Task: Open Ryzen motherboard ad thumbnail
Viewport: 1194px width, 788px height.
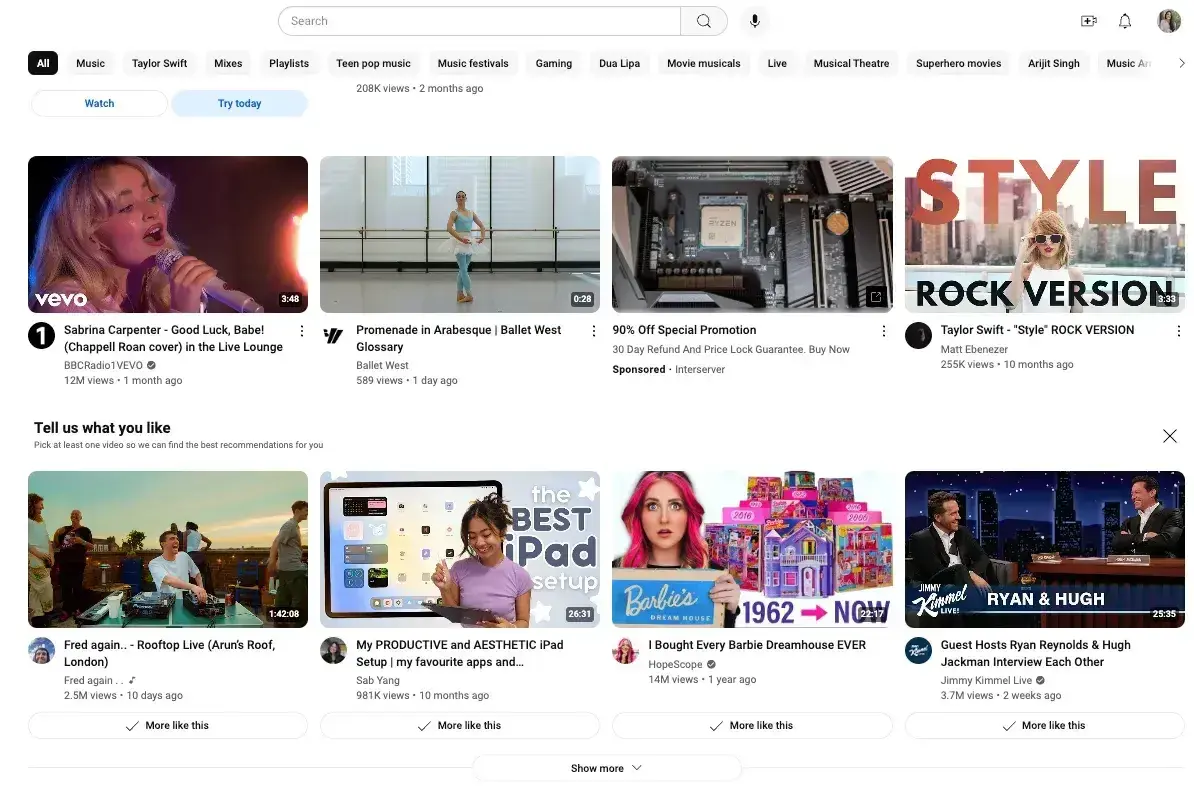Action: point(752,234)
